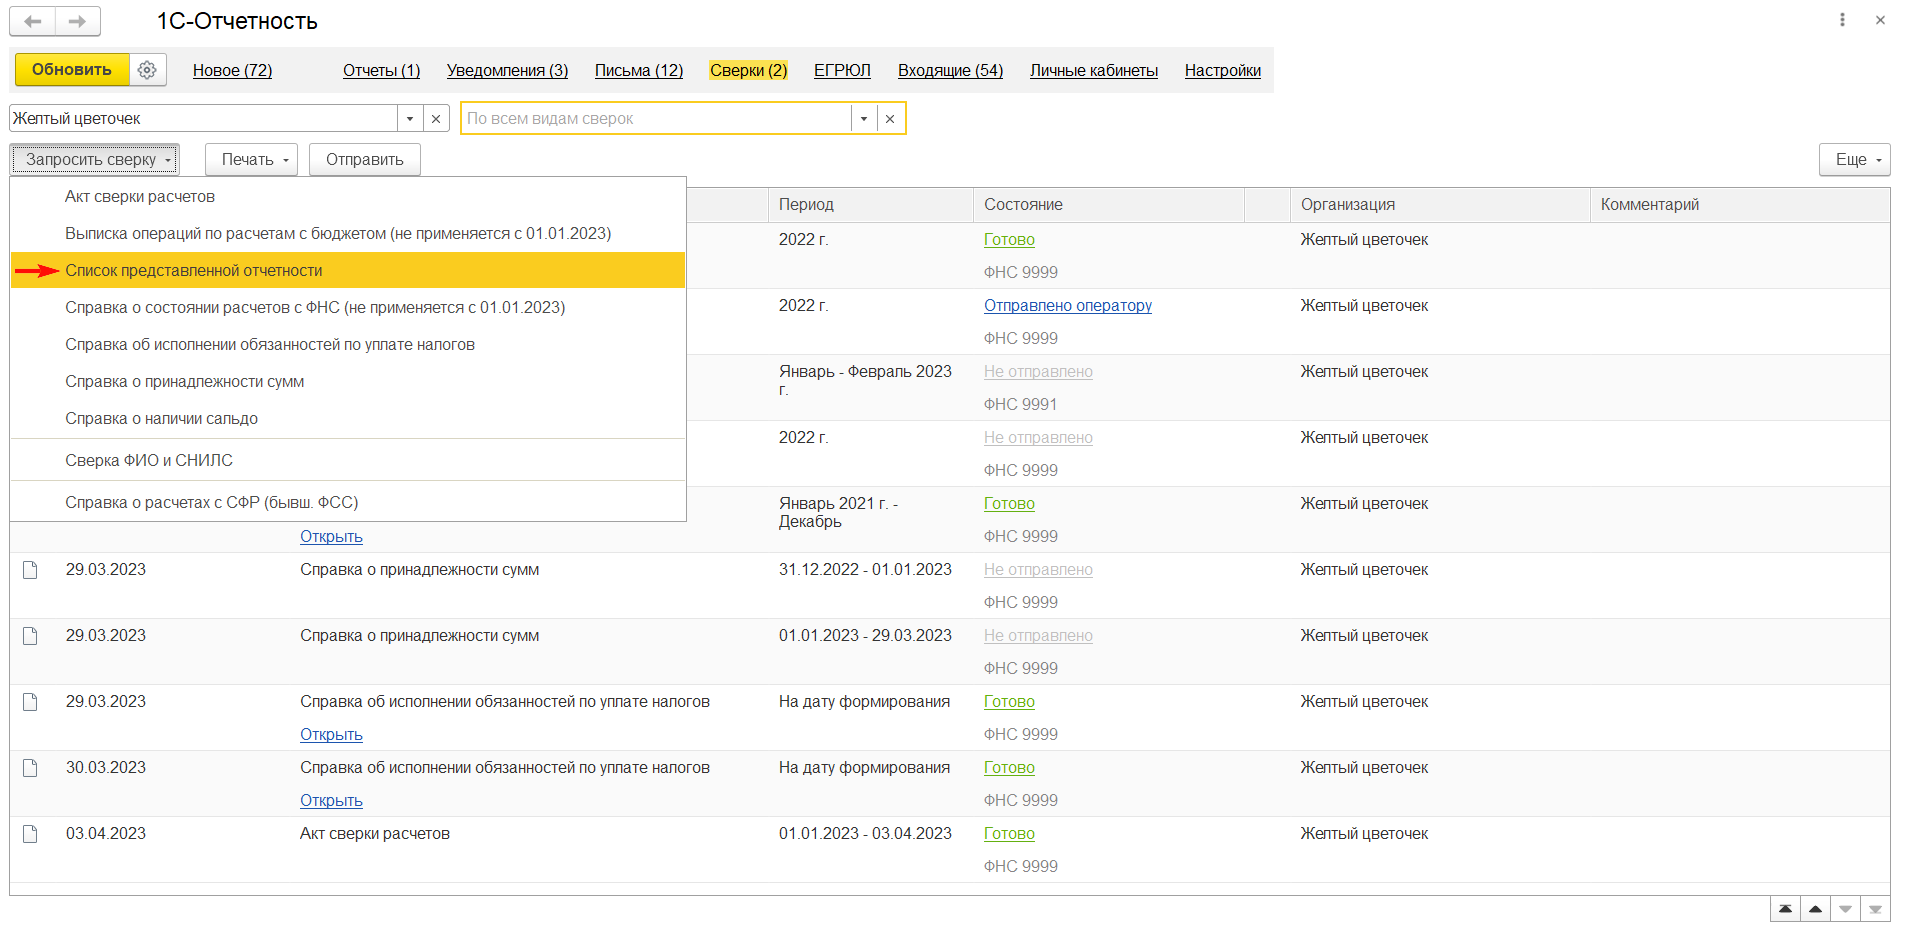Switch to the Письма (12) tab

pyautogui.click(x=639, y=71)
